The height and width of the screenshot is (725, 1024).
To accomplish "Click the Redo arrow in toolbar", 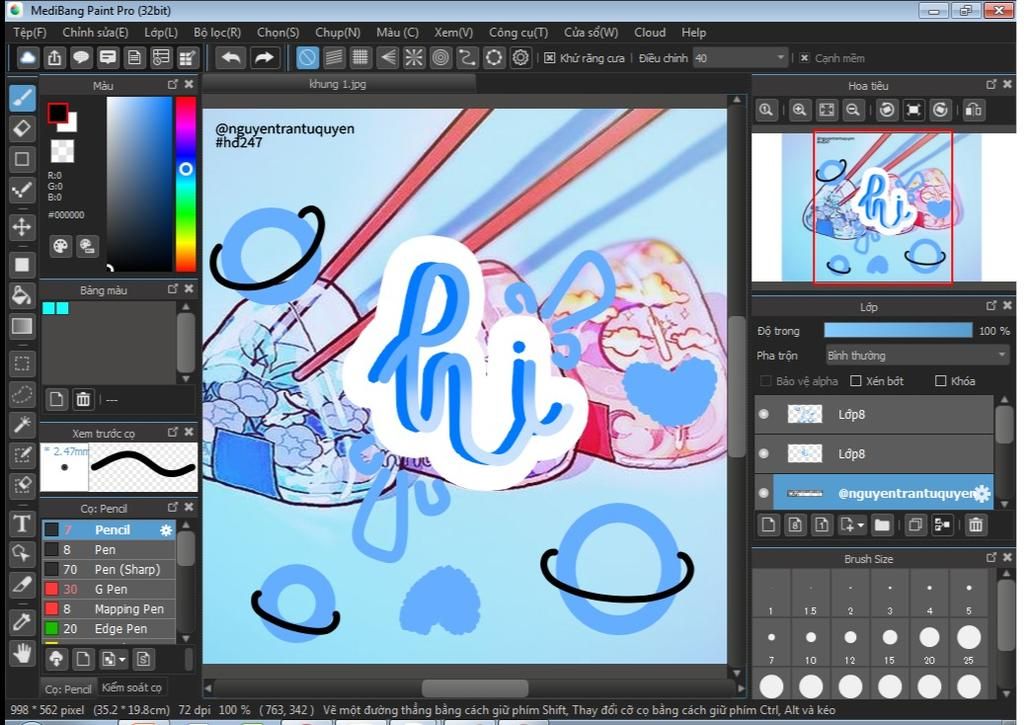I will click(264, 57).
